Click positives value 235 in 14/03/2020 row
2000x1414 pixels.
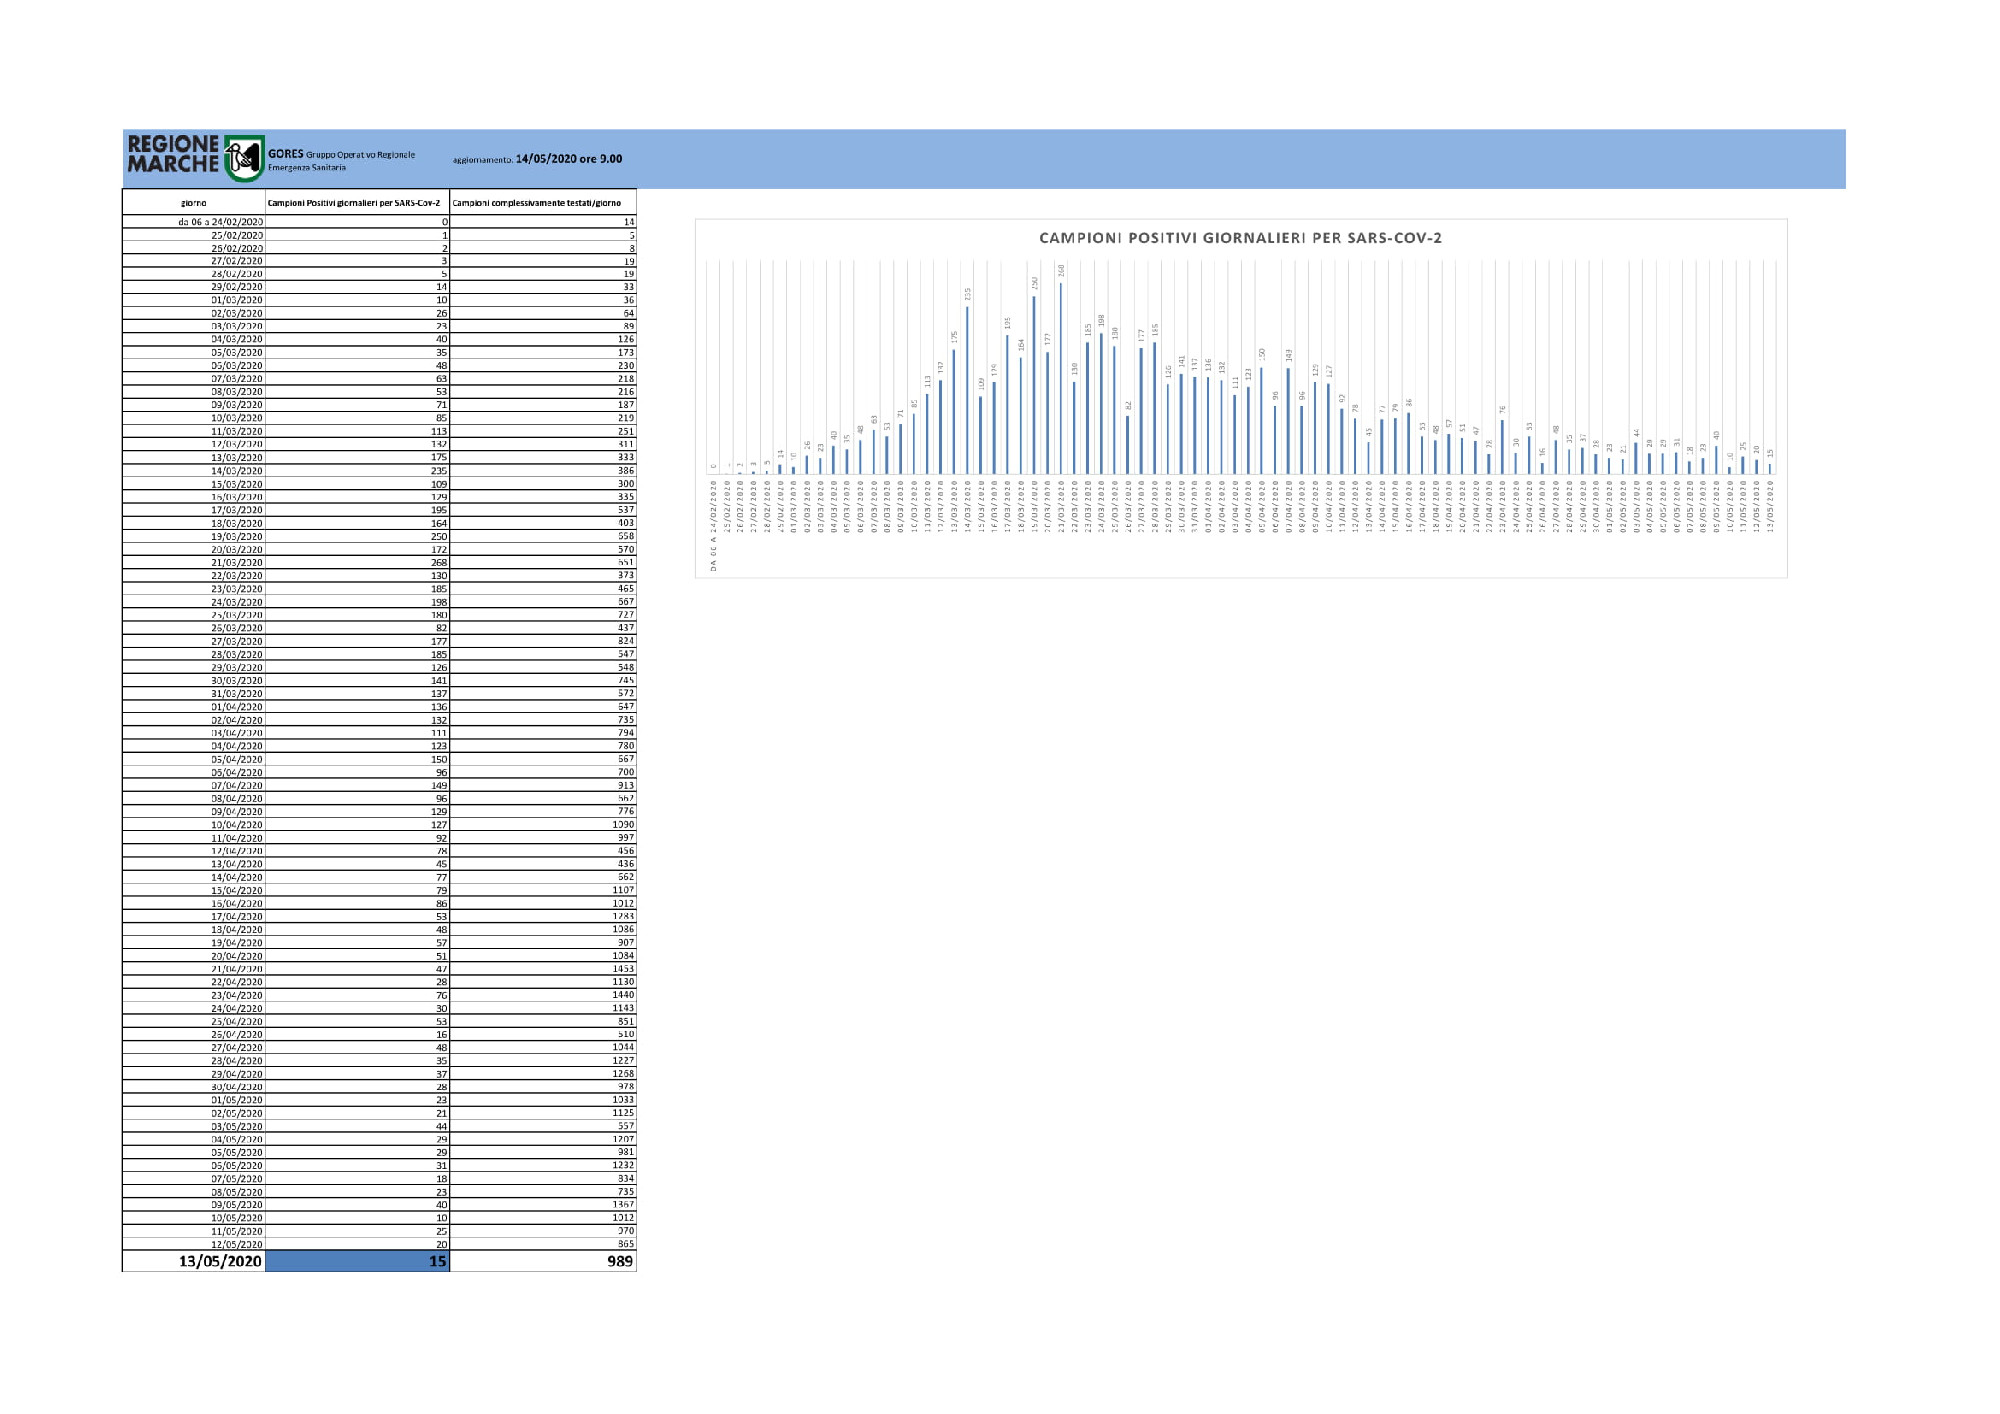click(x=439, y=470)
